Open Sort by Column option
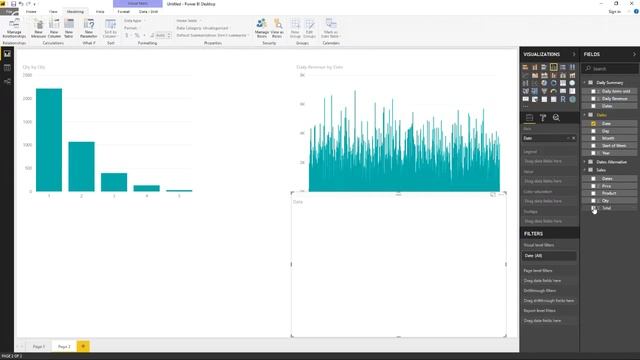 pyautogui.click(x=110, y=28)
